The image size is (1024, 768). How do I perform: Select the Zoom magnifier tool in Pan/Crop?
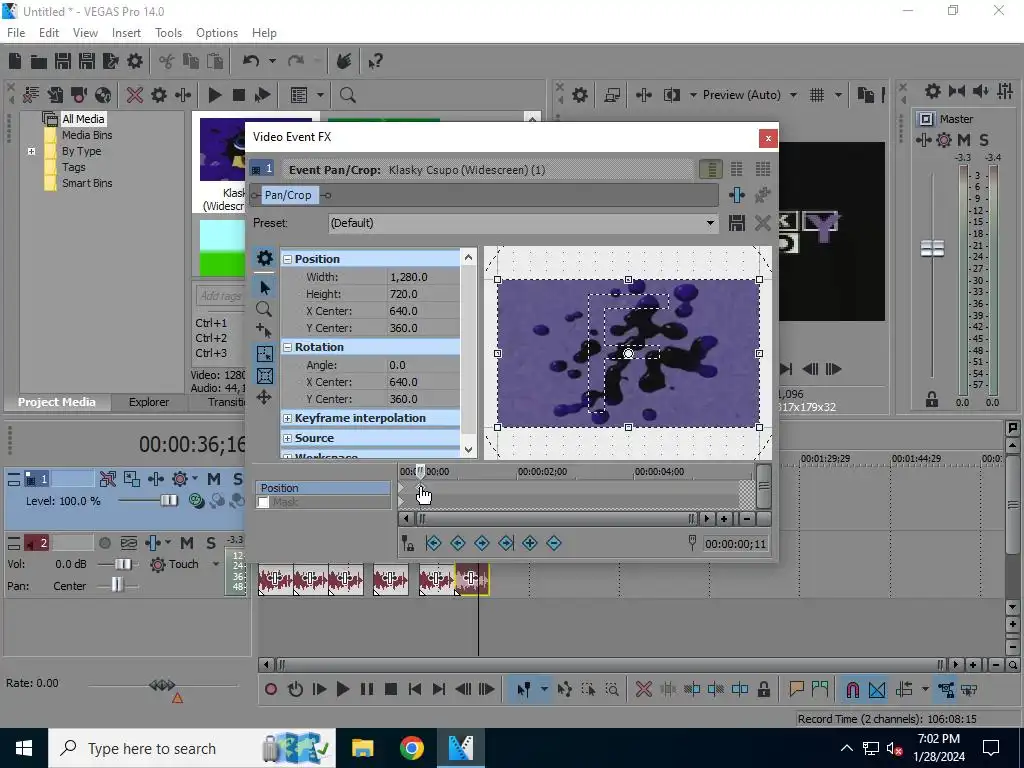pos(264,309)
